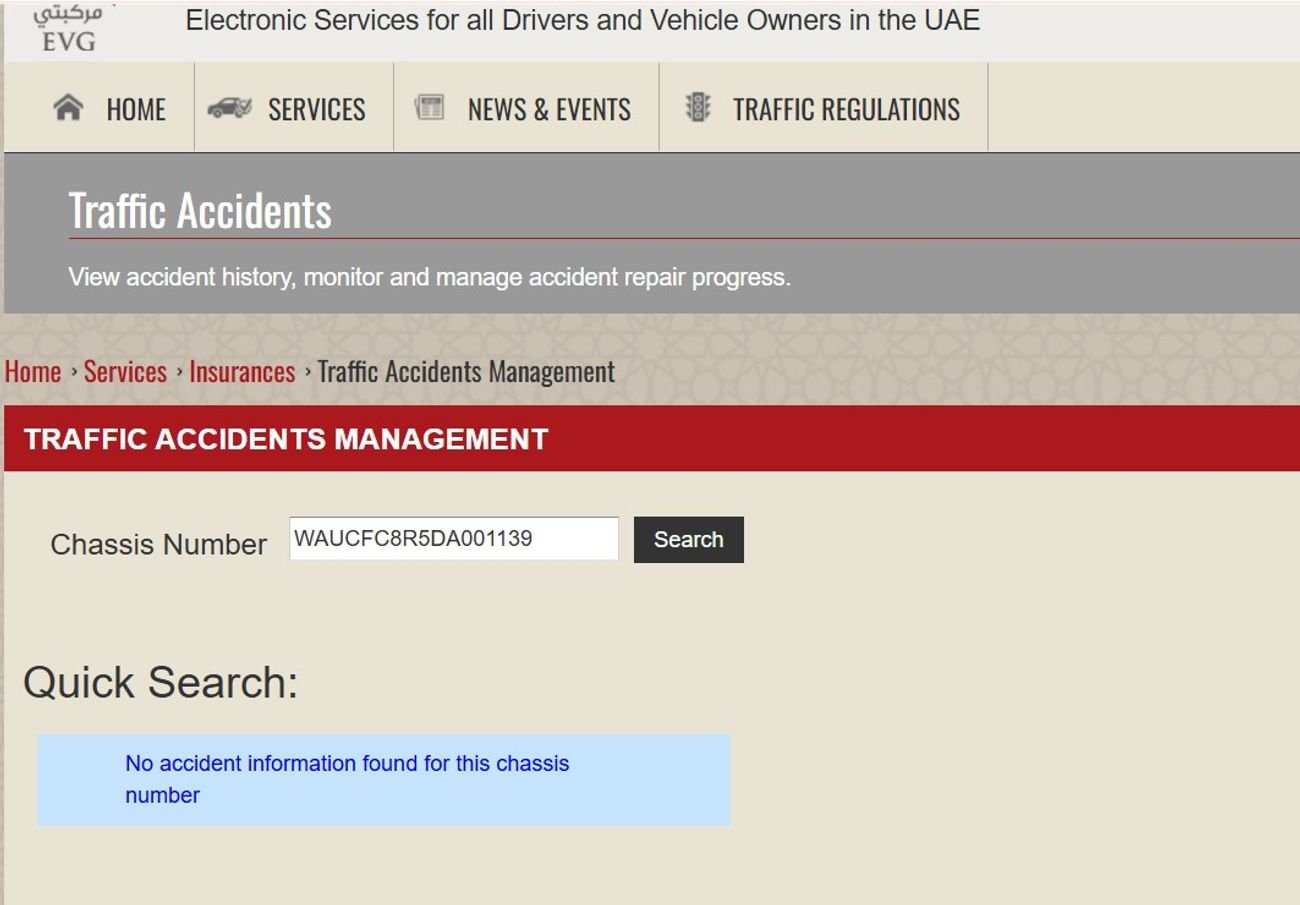The width and height of the screenshot is (1300, 905).
Task: Focus the Chassis Number input field
Action: click(454, 539)
